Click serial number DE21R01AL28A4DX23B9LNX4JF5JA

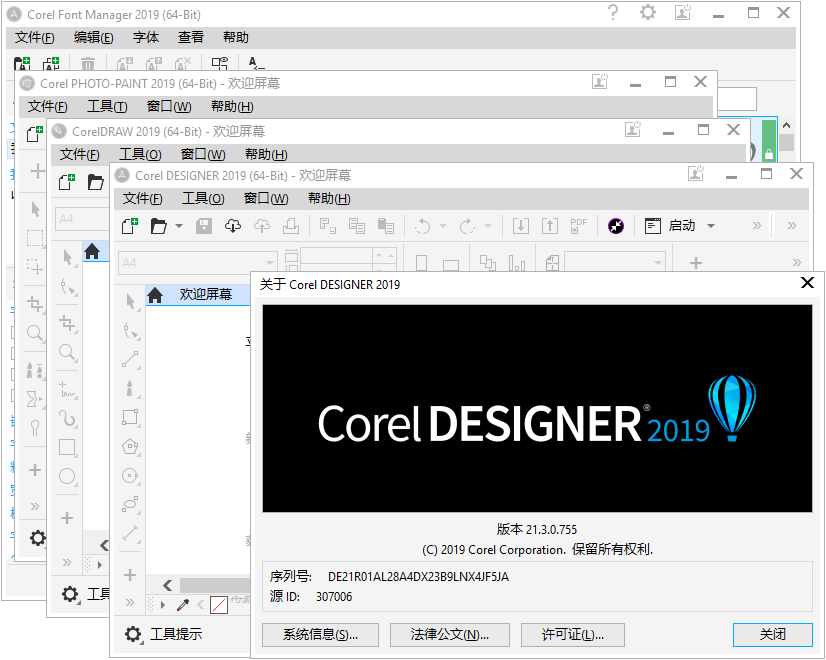[x=418, y=577]
